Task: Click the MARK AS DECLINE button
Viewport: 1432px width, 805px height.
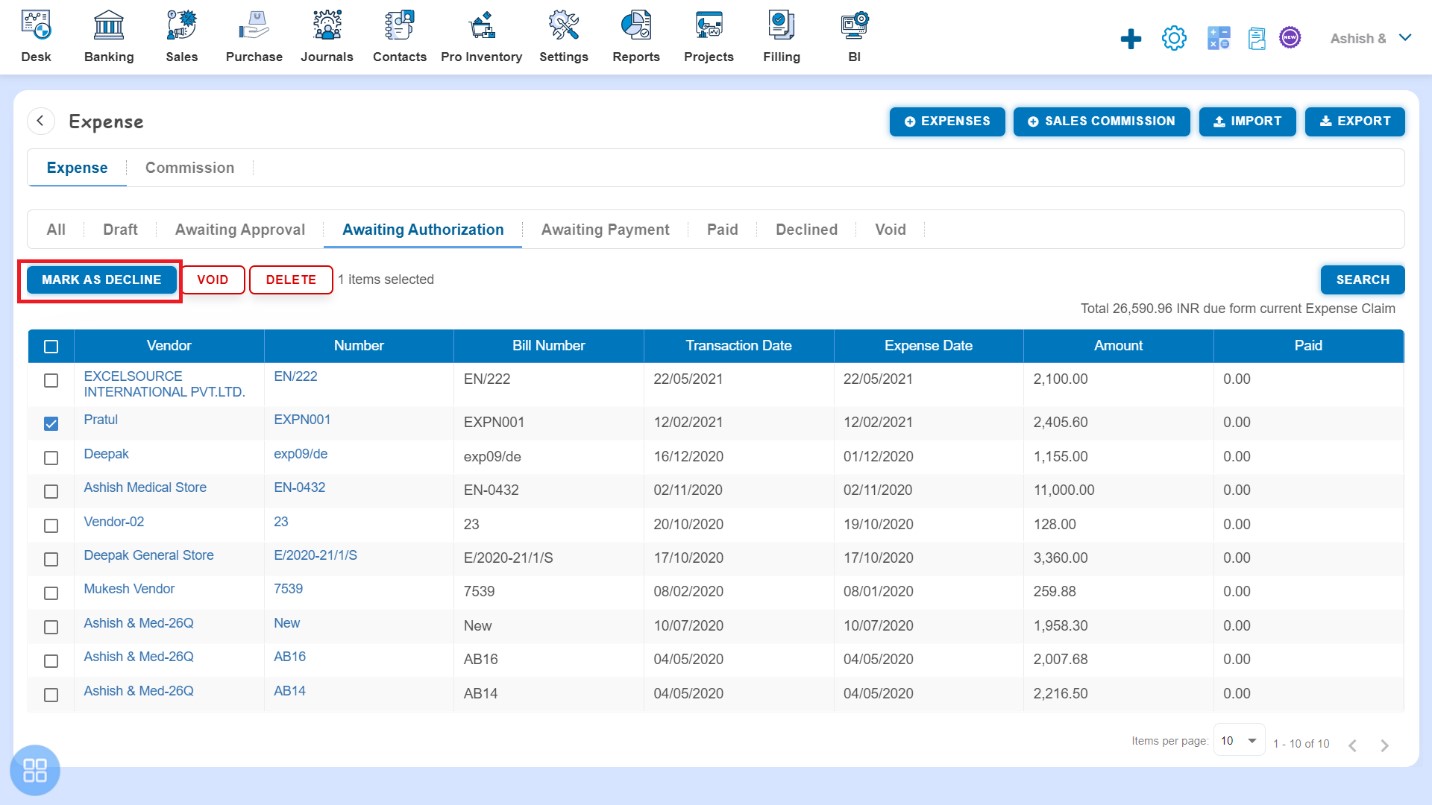Action: (x=101, y=280)
